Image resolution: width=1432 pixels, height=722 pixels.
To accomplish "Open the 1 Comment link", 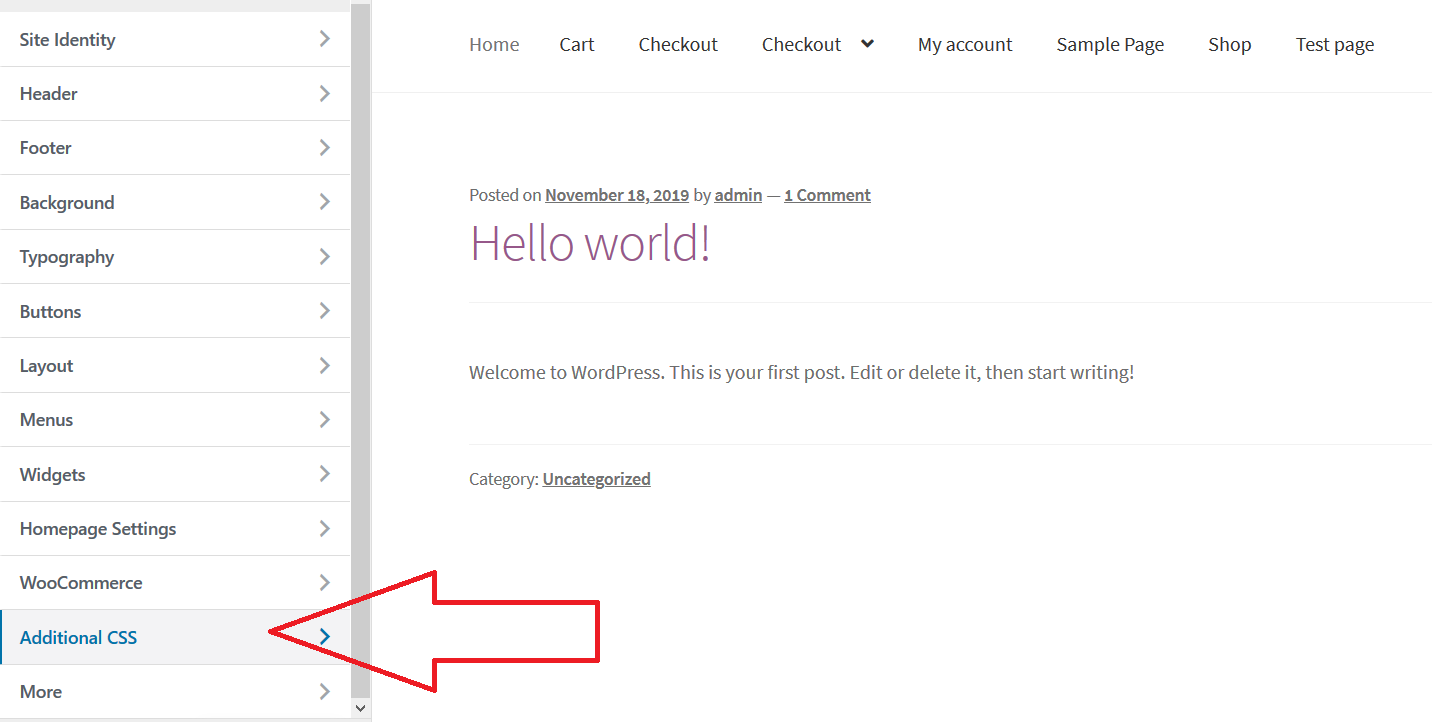I will pos(827,195).
